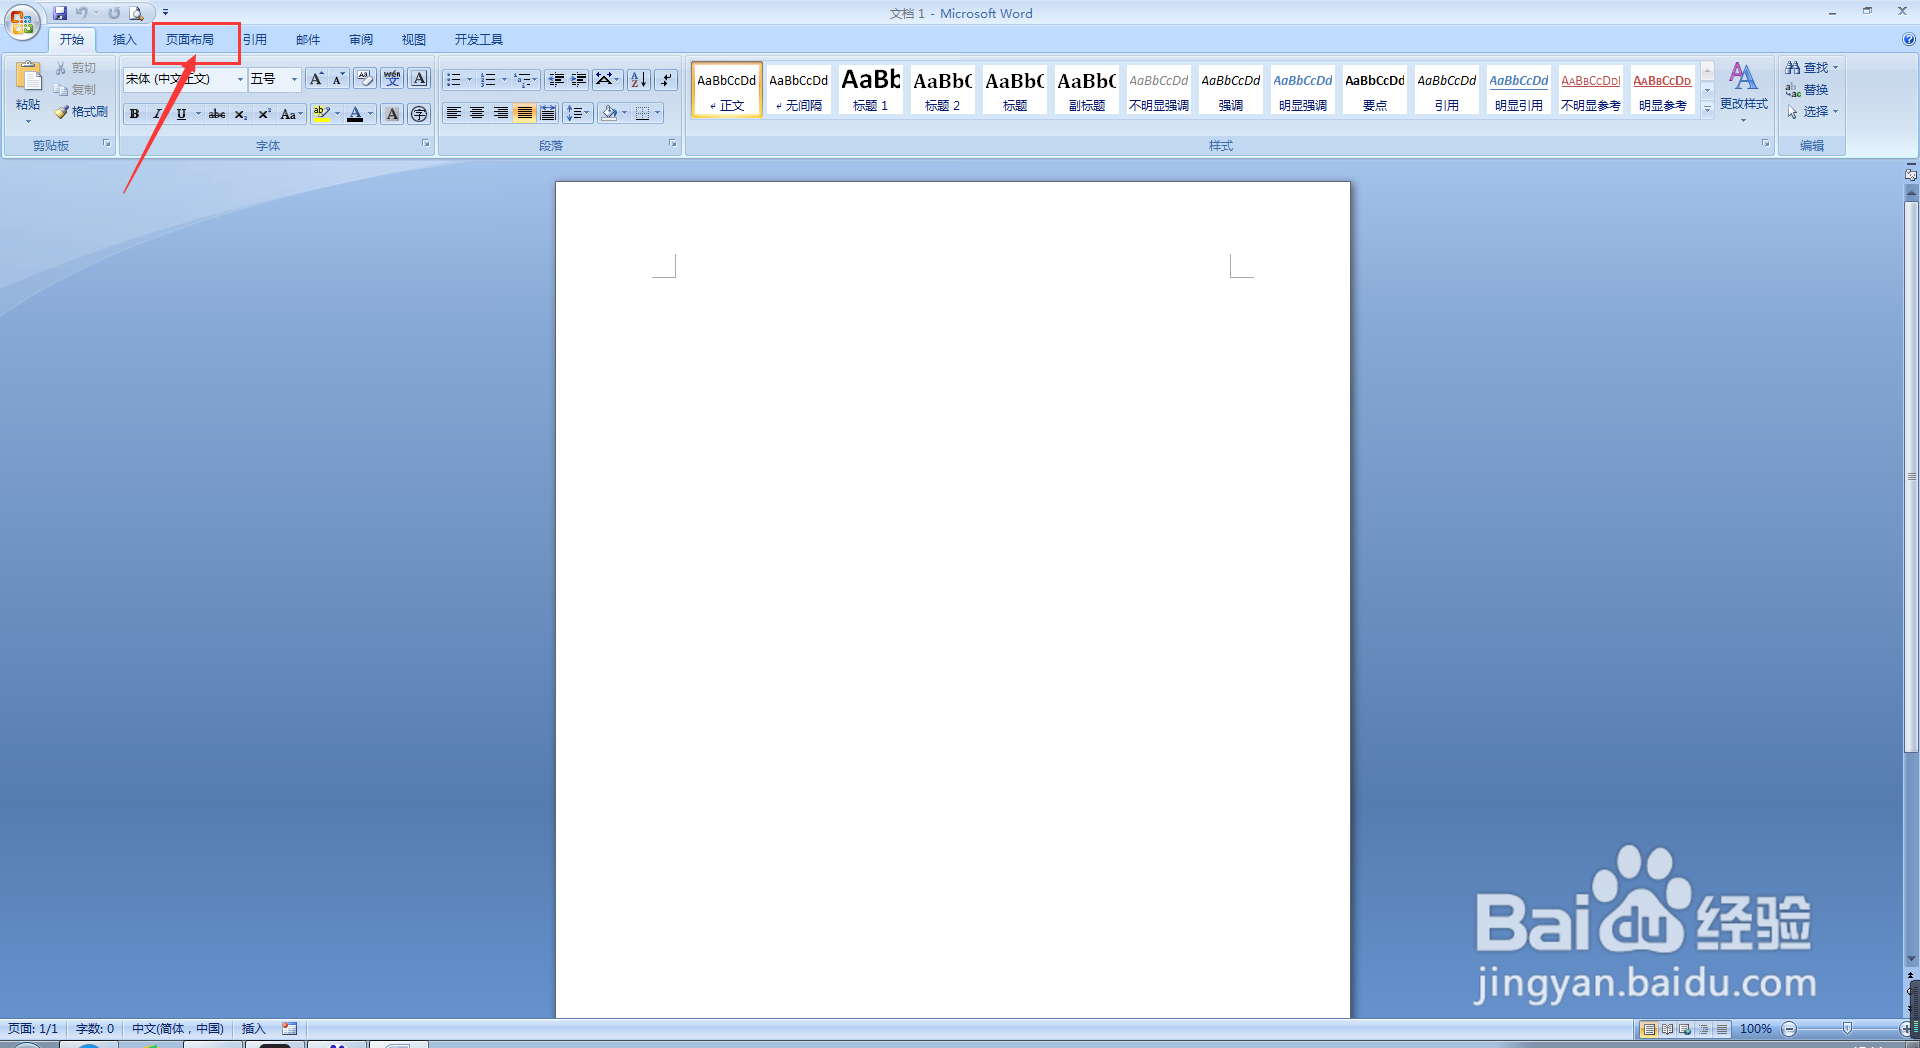
Task: Click the Decrease Indent icon
Action: pos(556,79)
